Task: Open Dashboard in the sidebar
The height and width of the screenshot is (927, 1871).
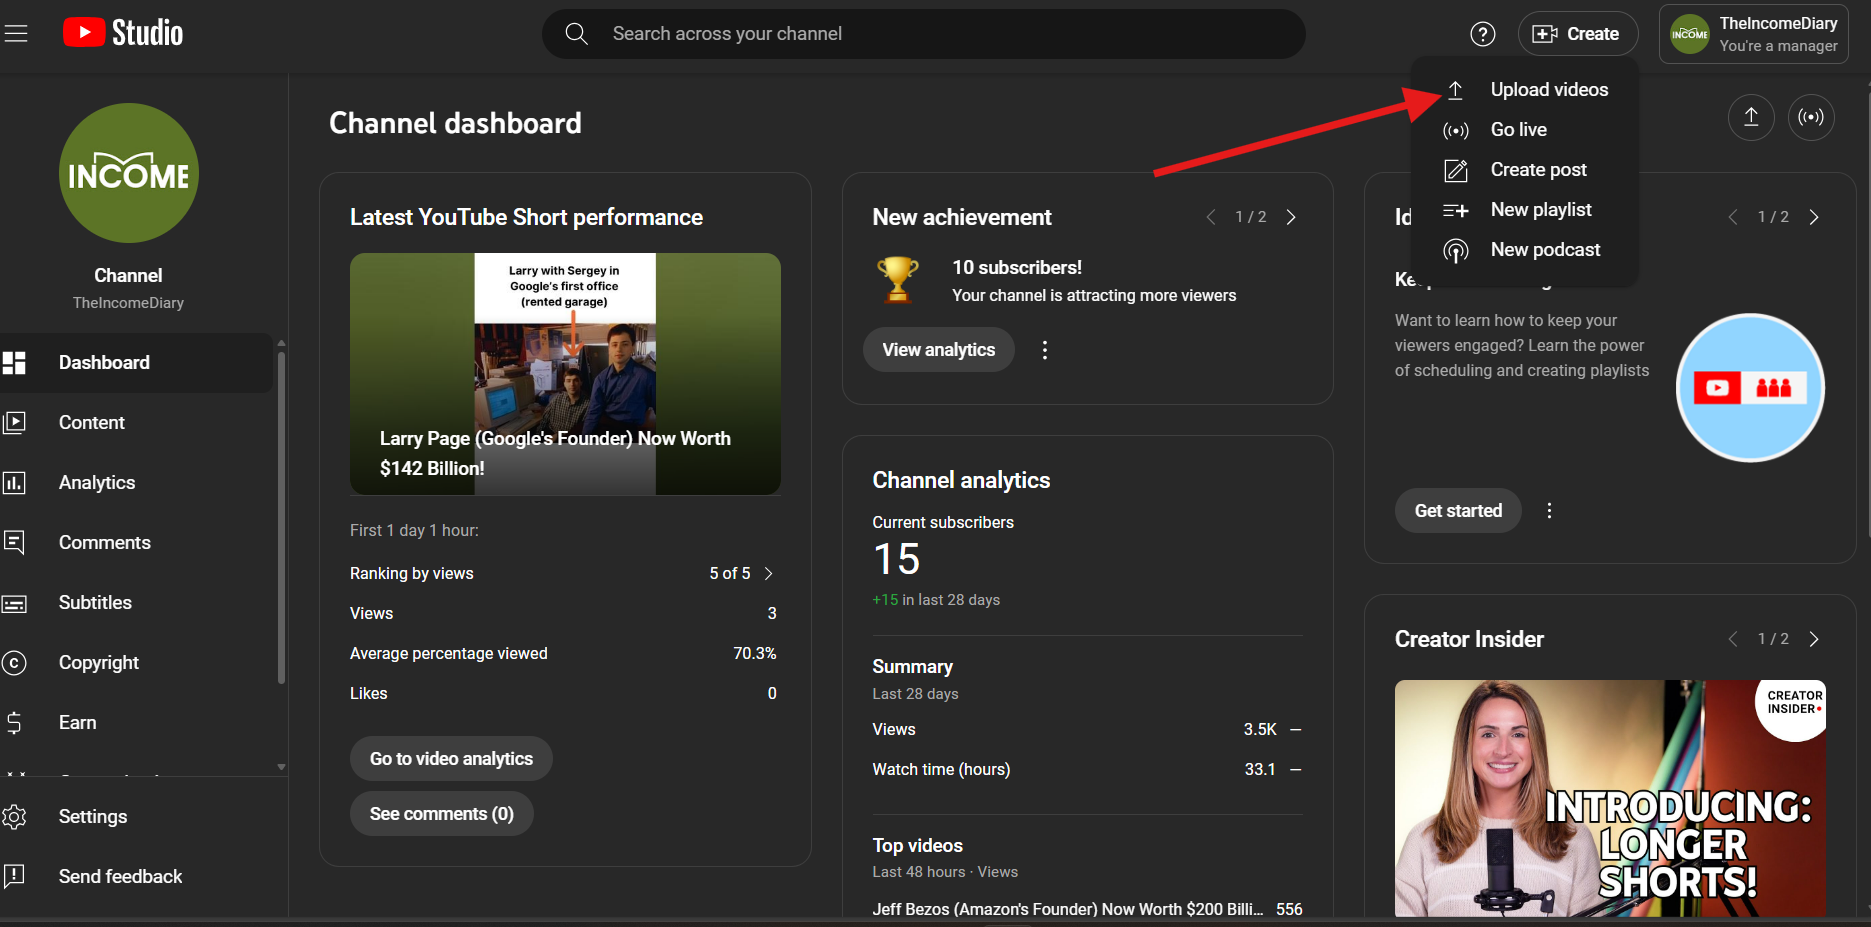Action: [x=136, y=363]
